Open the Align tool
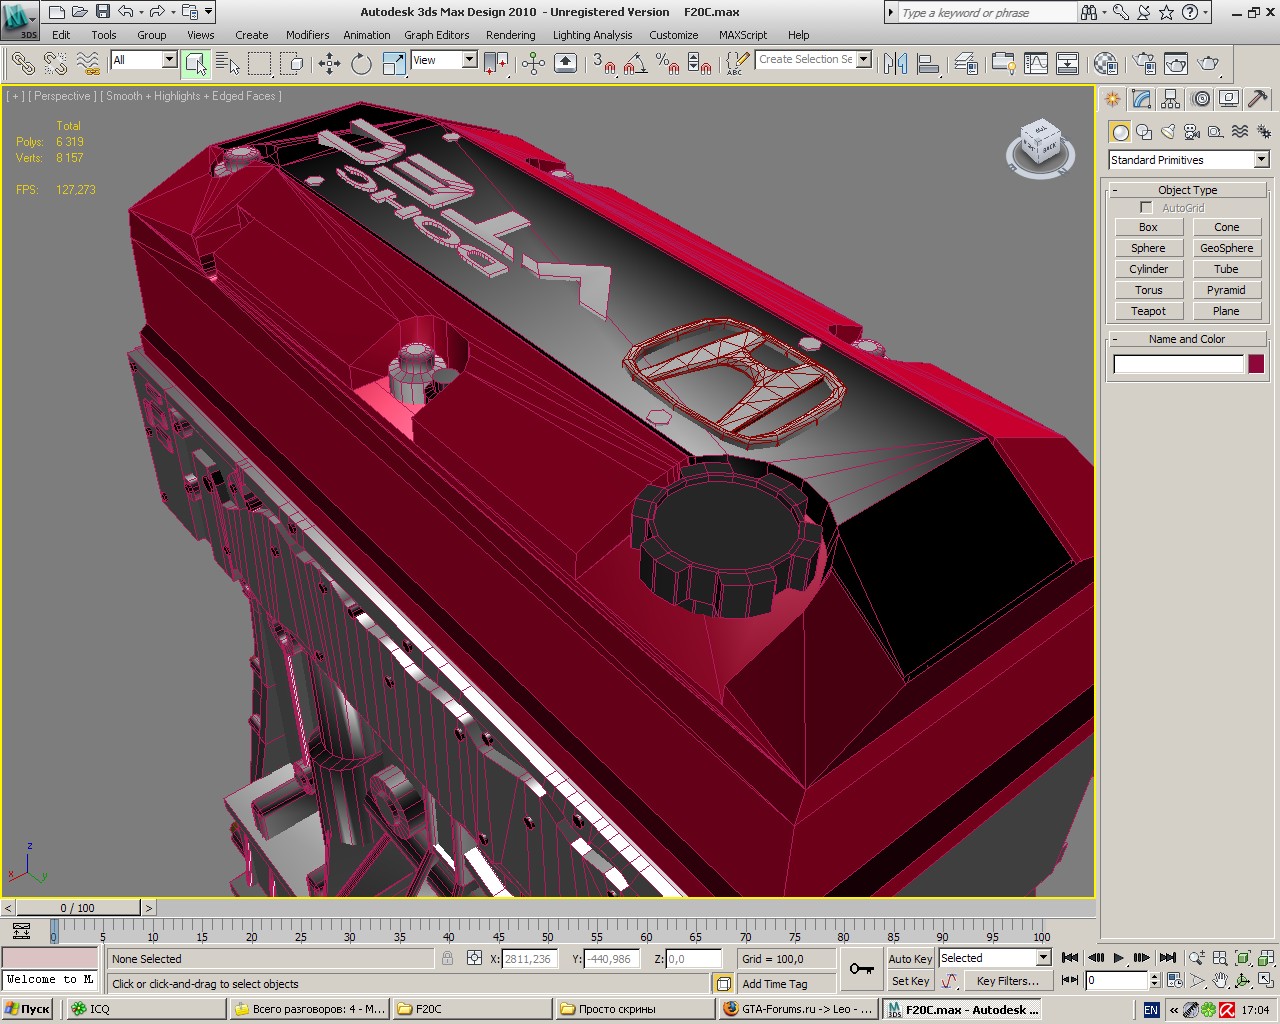Viewport: 1280px width, 1024px height. [928, 64]
